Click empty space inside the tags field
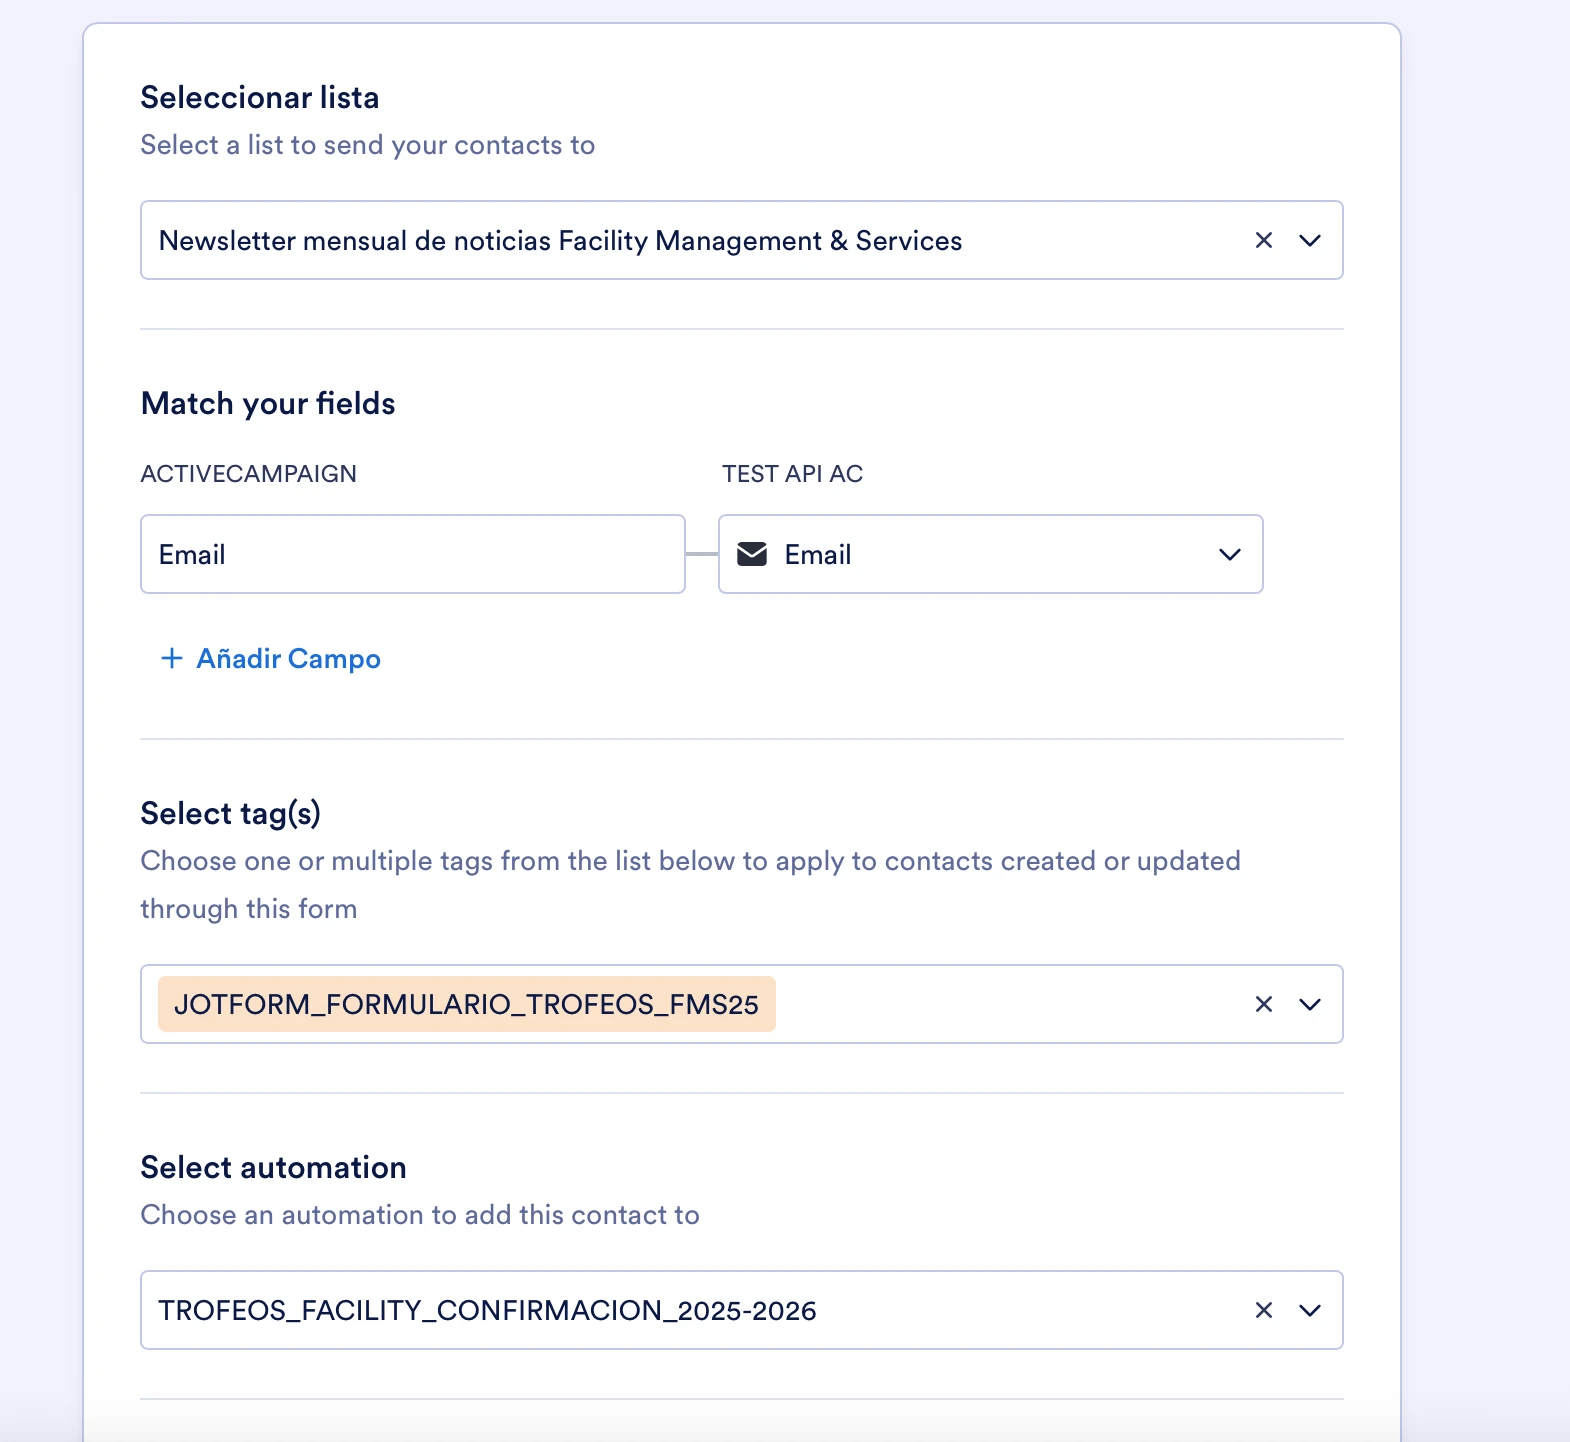This screenshot has height=1442, width=1570. click(1000, 1004)
